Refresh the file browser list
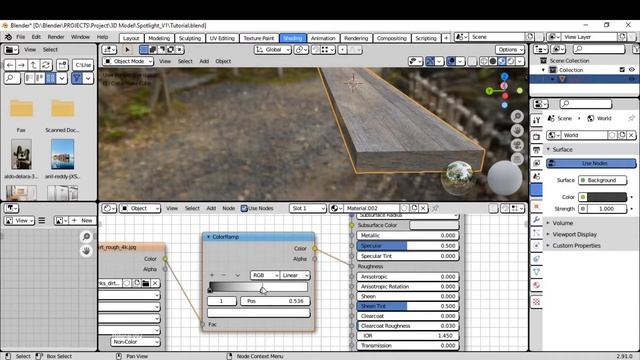 (46, 65)
